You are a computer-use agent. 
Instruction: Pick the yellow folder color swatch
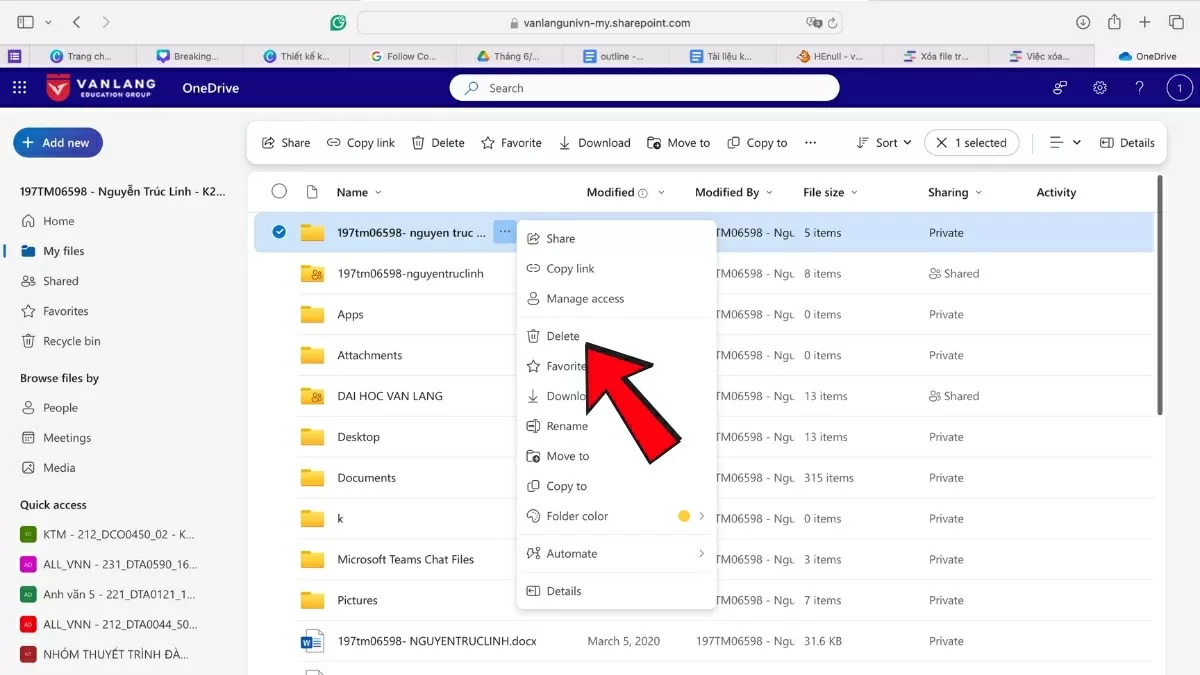(684, 516)
